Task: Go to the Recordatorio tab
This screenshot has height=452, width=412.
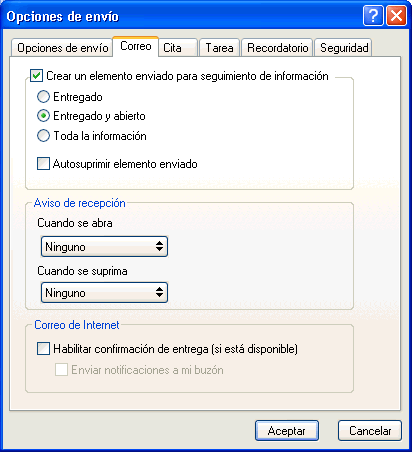Action: pyautogui.click(x=277, y=48)
